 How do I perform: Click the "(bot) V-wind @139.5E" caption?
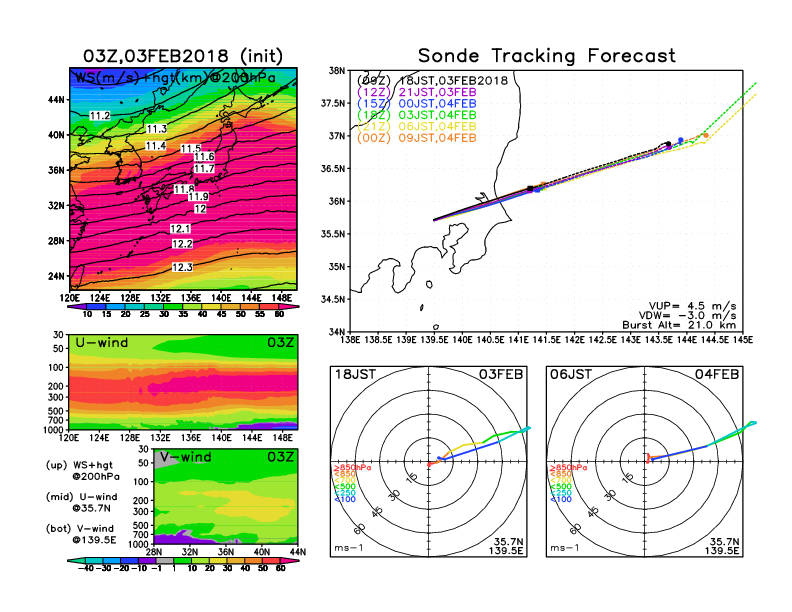point(81,534)
